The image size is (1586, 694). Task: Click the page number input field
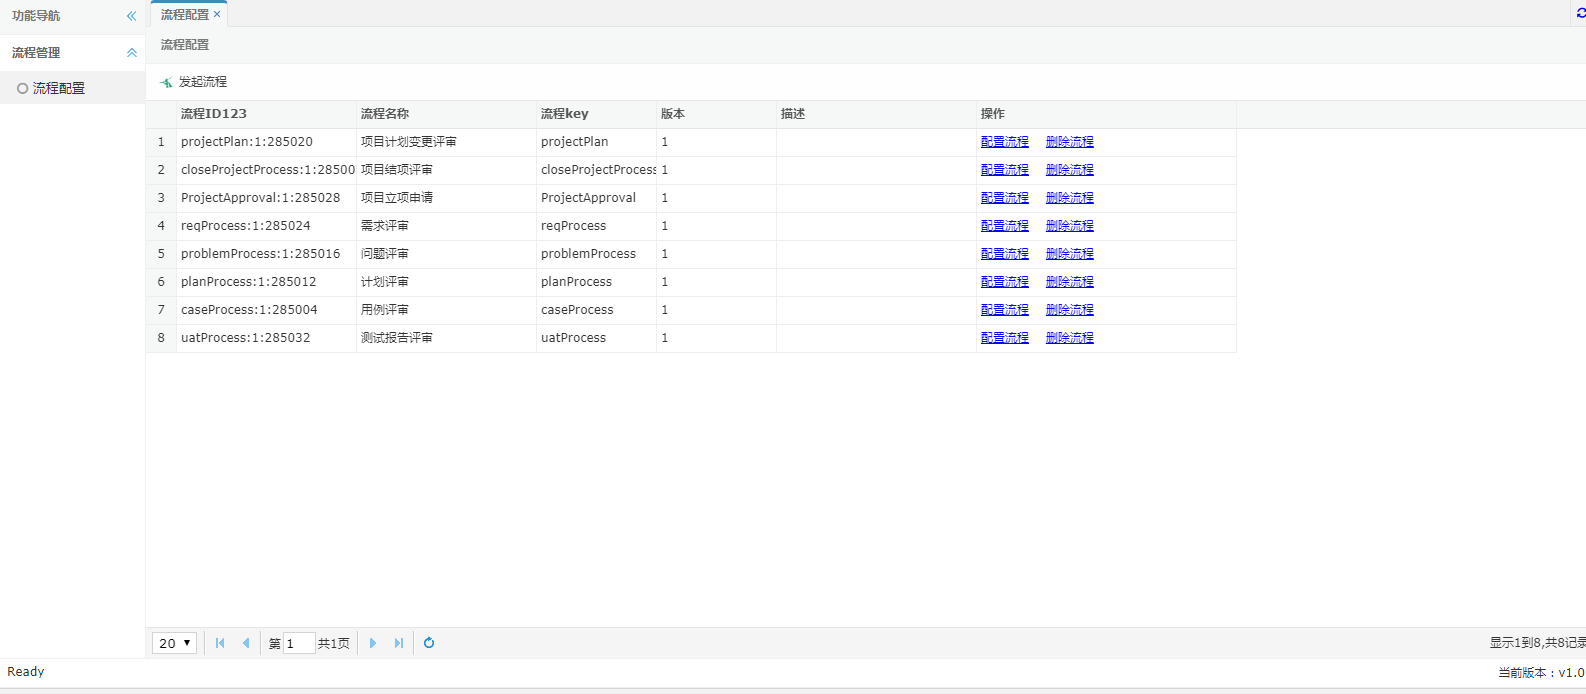[299, 643]
